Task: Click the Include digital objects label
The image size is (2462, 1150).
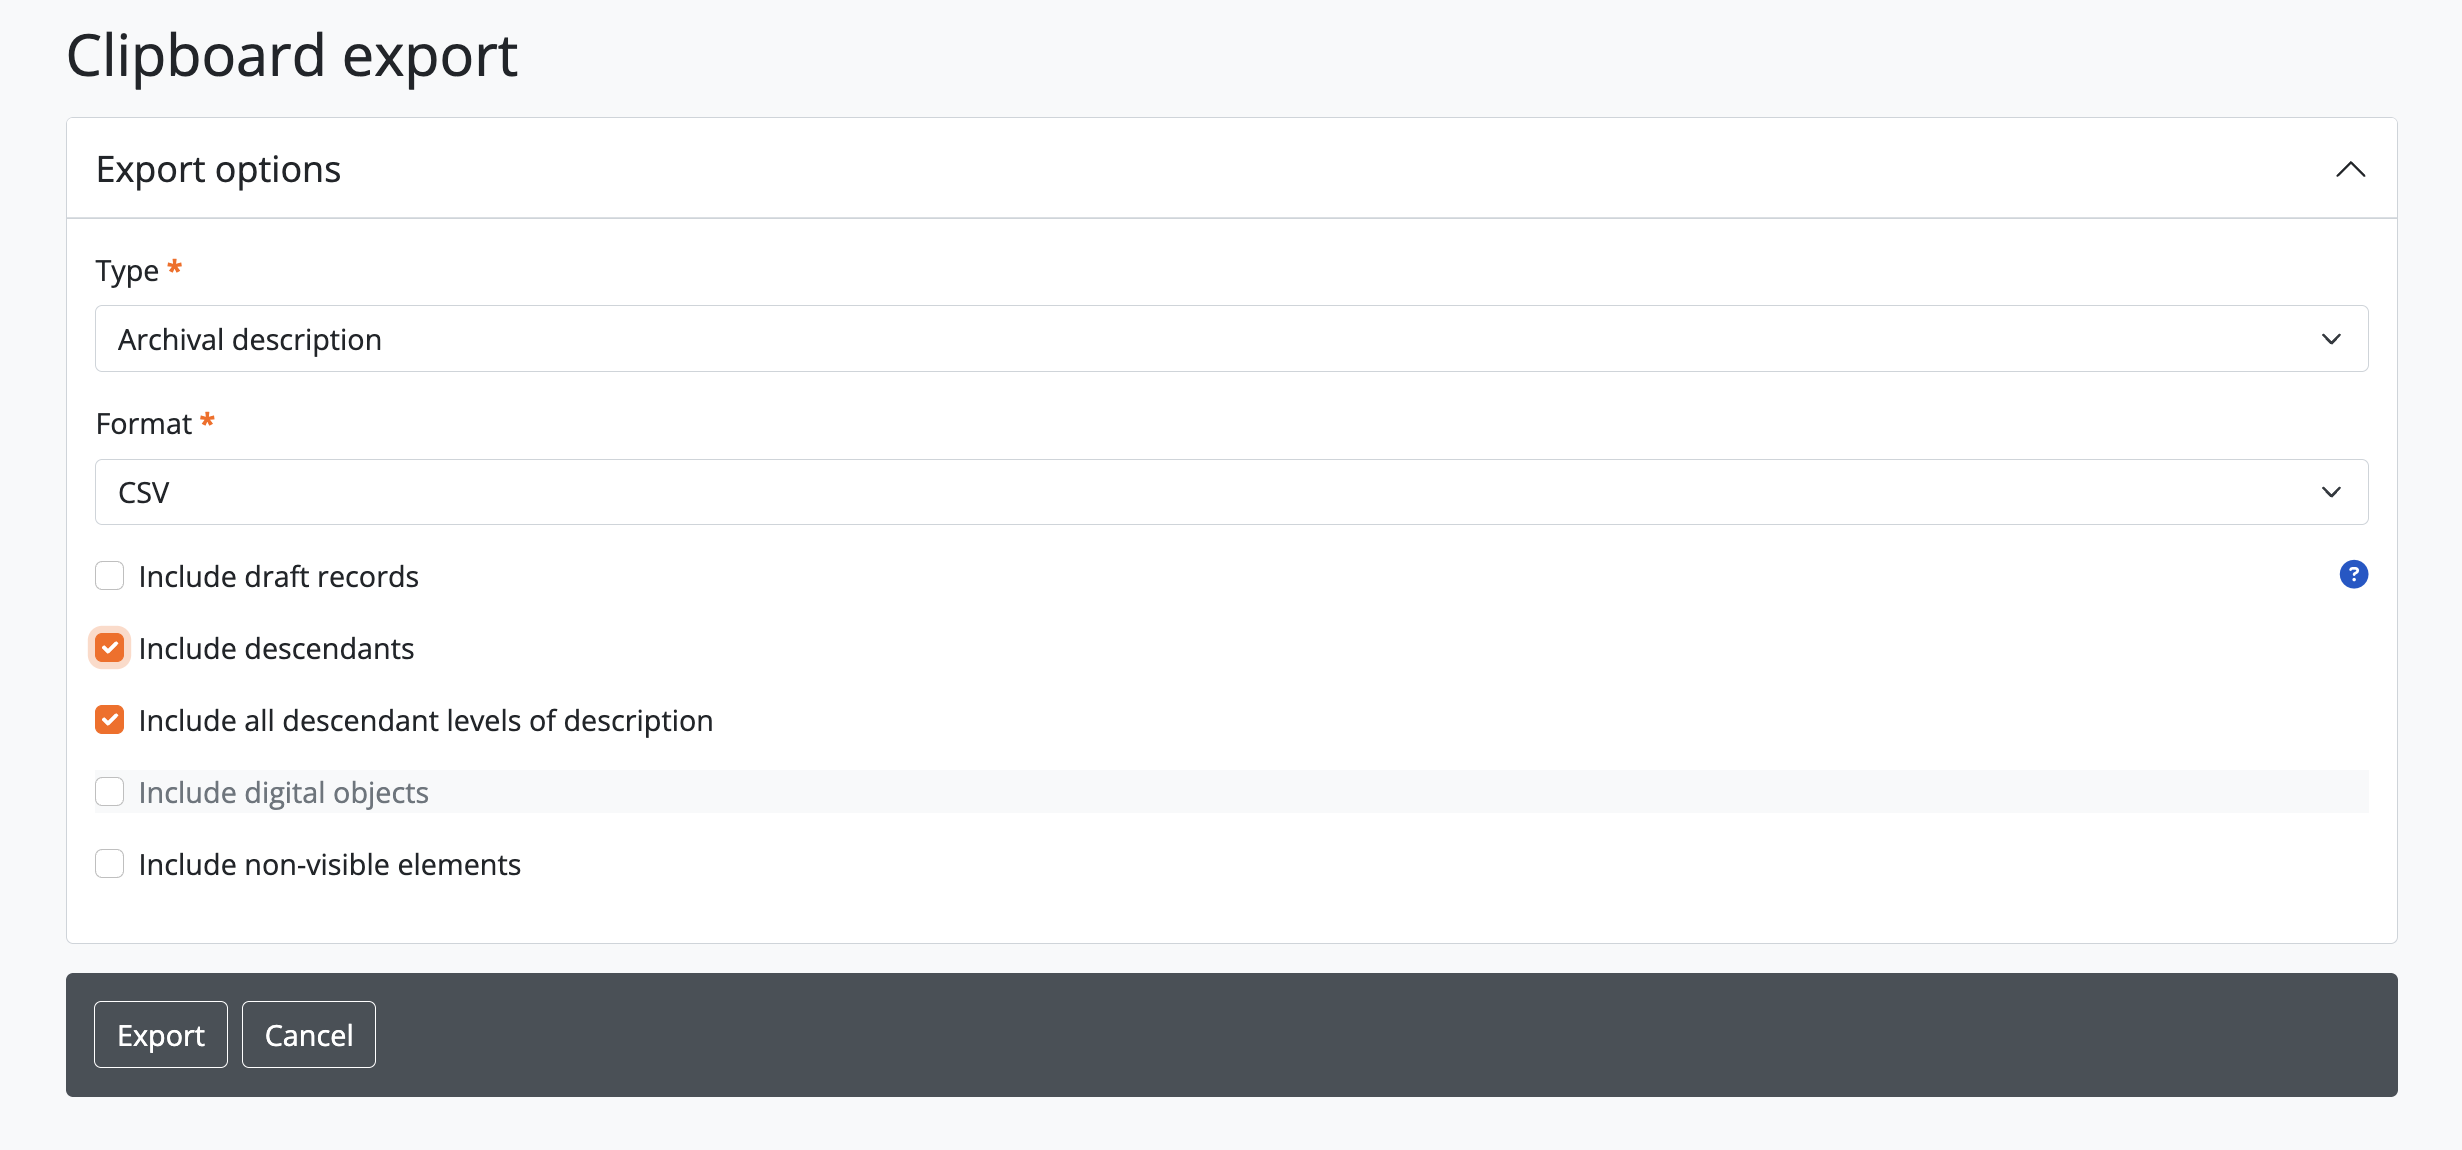Action: (x=284, y=793)
